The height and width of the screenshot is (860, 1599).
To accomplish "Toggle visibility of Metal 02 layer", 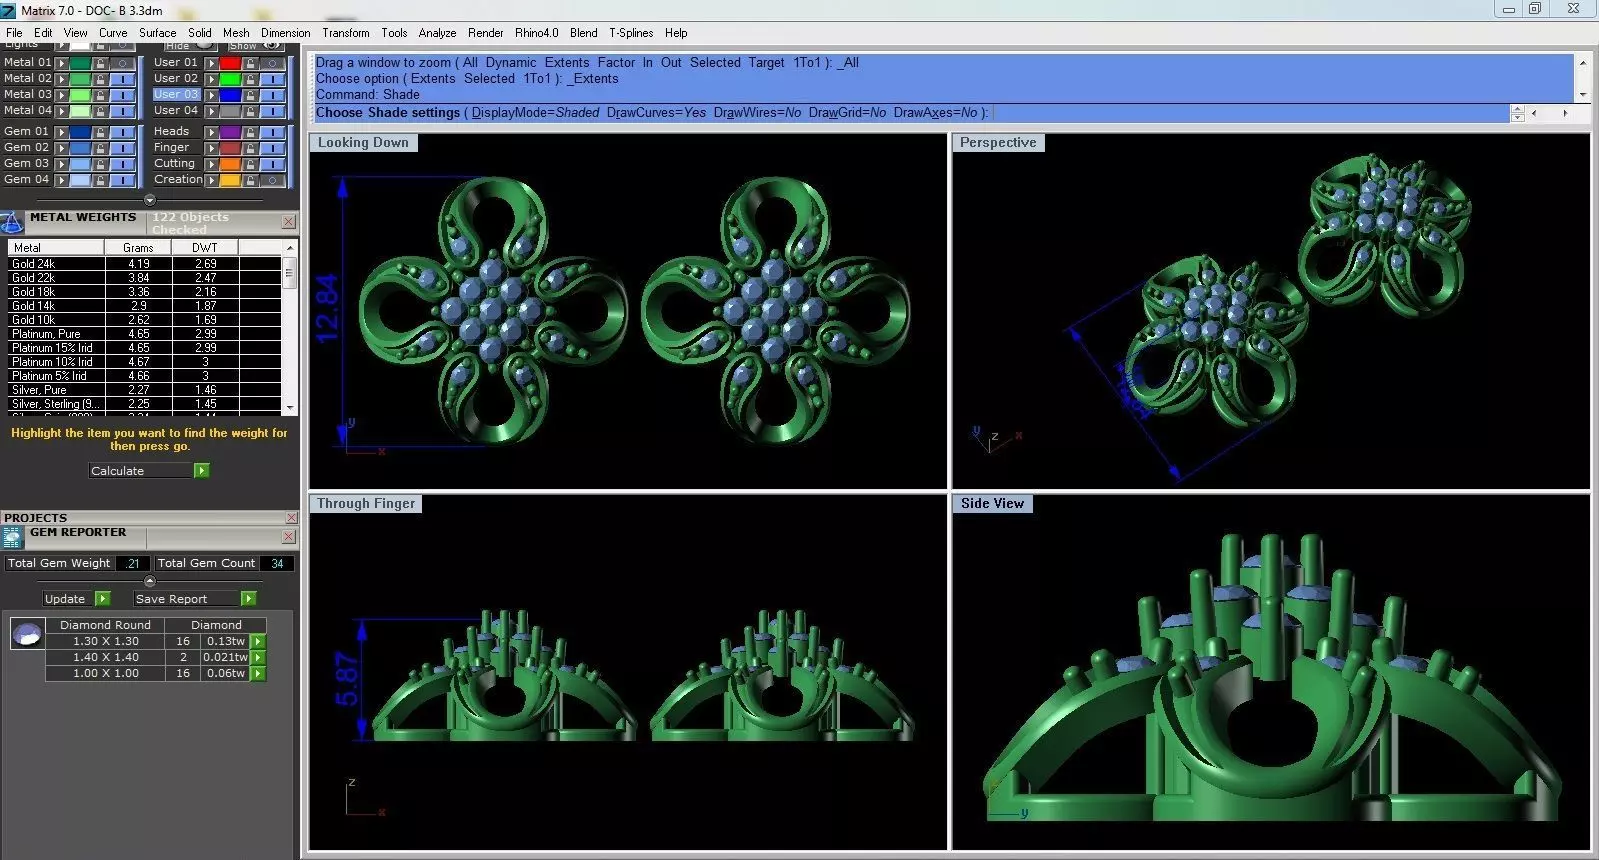I will 122,79.
